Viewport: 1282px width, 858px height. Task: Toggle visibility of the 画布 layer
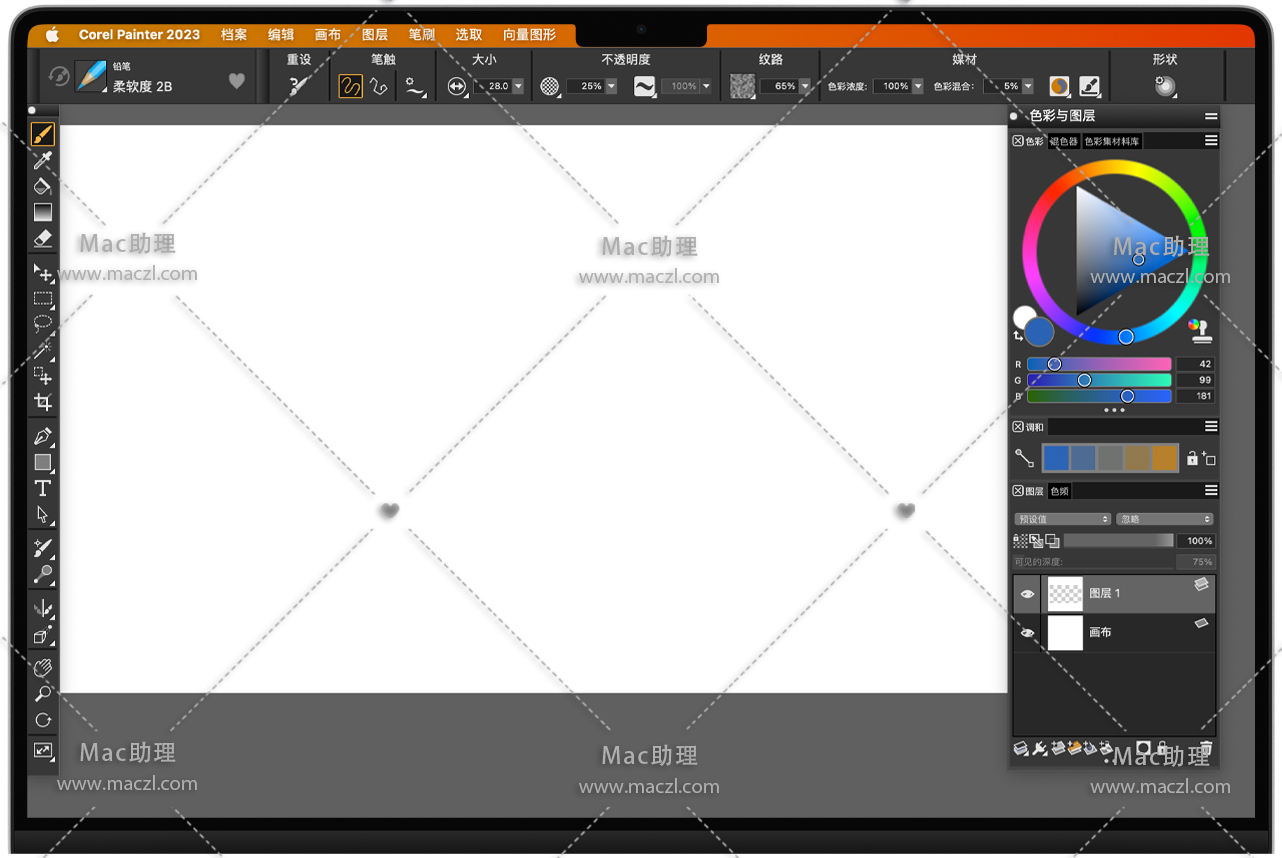click(1027, 633)
